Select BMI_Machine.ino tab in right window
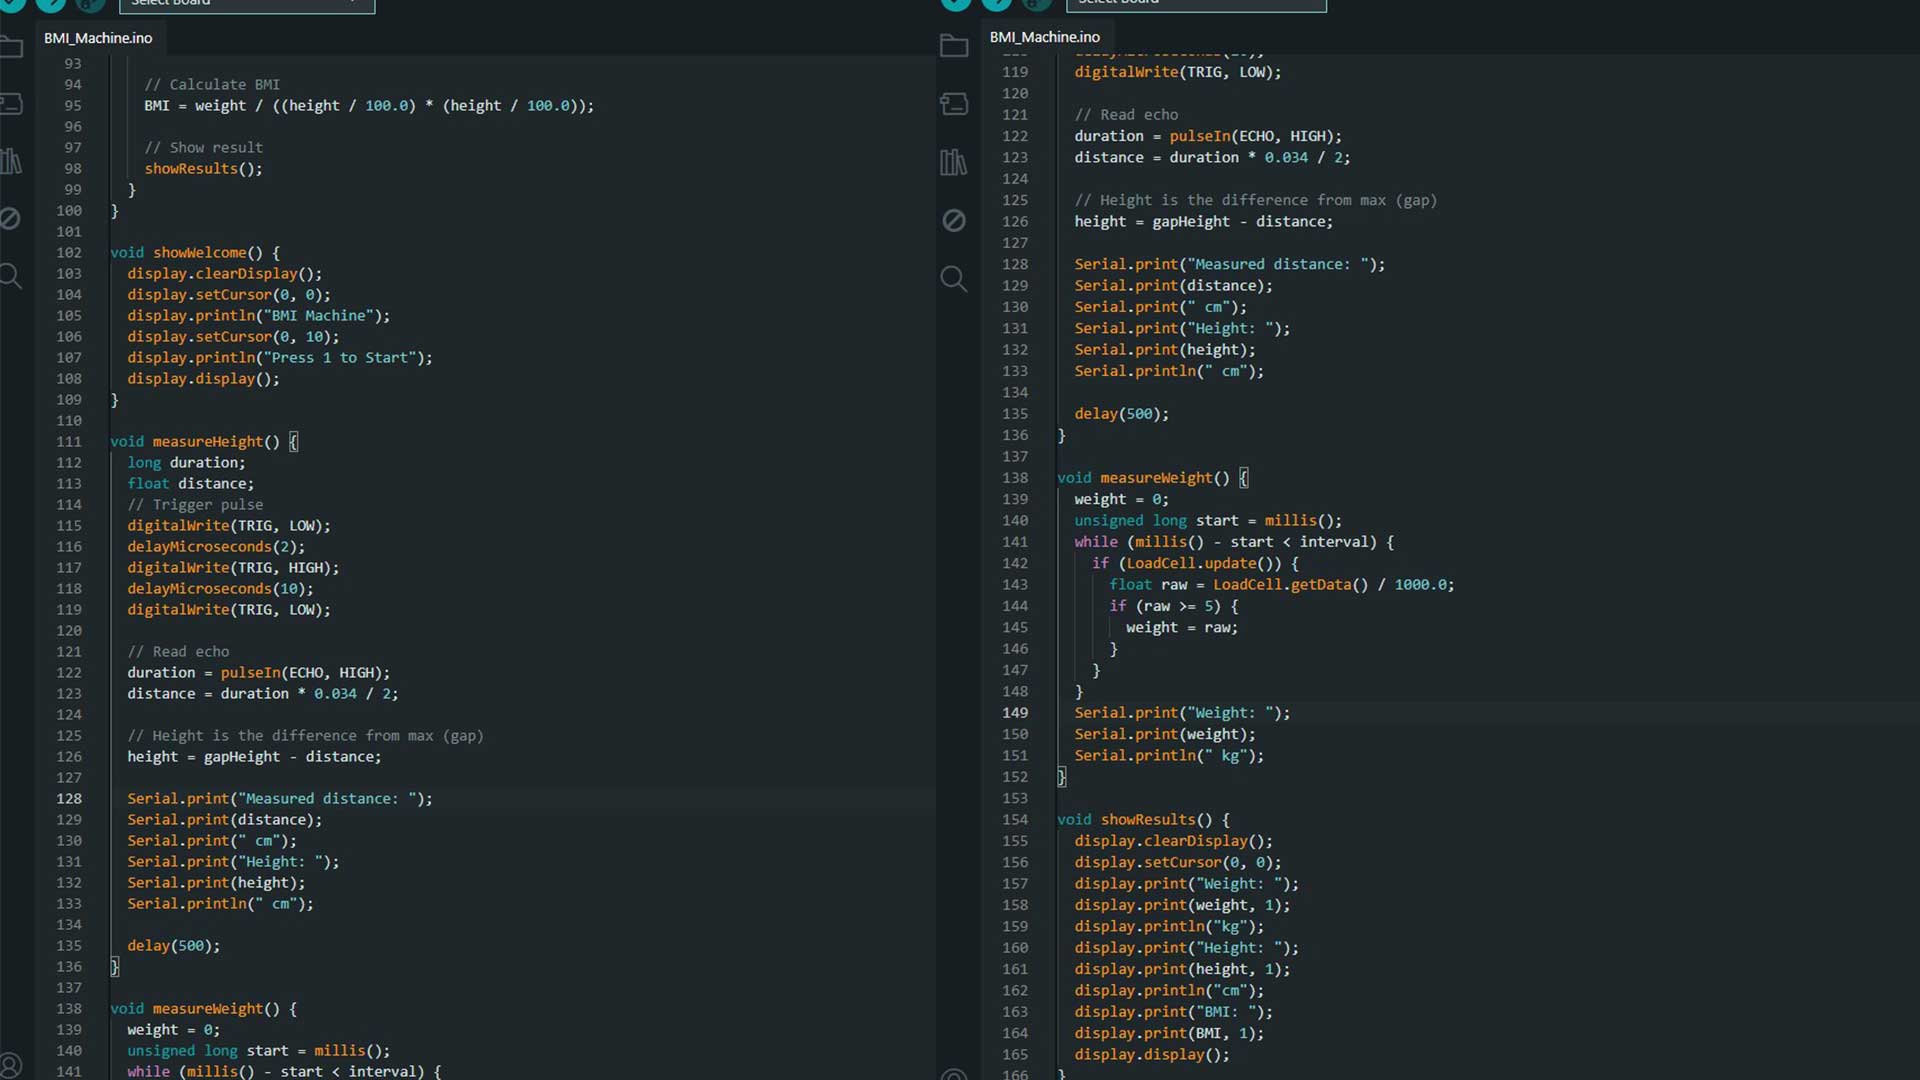This screenshot has width=1920, height=1080. click(1045, 37)
